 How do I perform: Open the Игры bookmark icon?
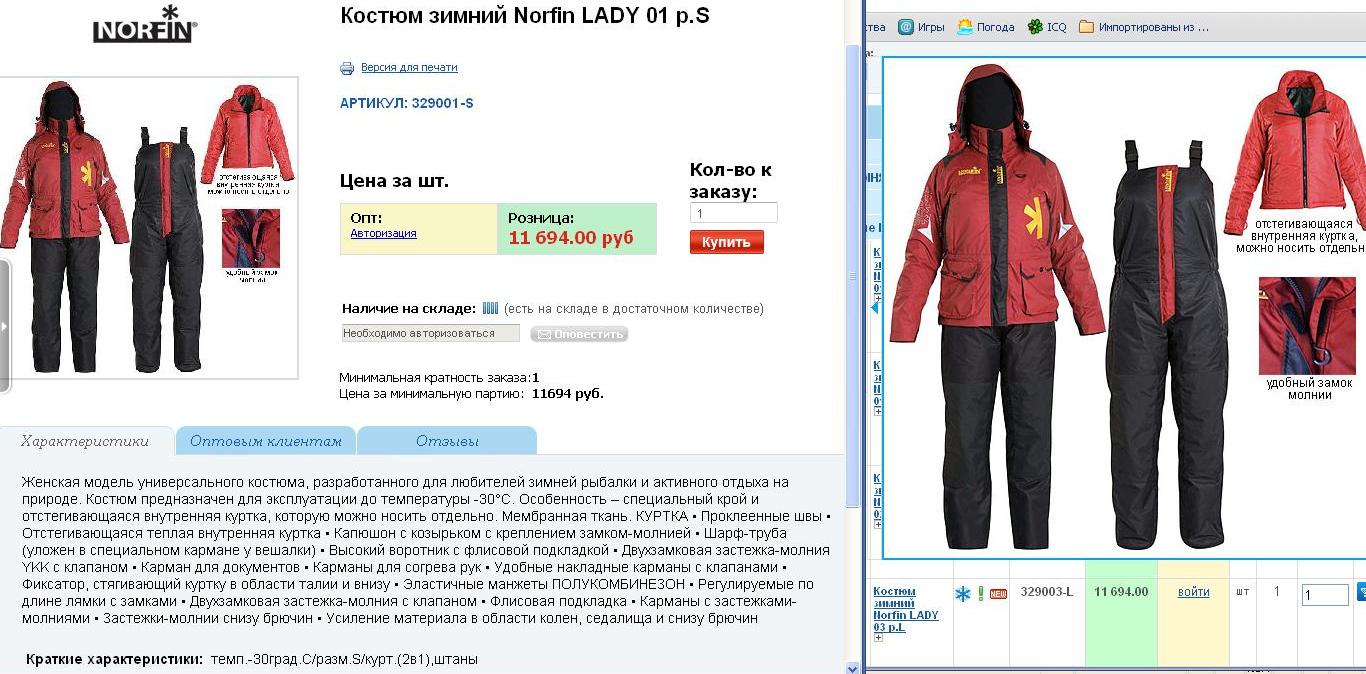(906, 27)
